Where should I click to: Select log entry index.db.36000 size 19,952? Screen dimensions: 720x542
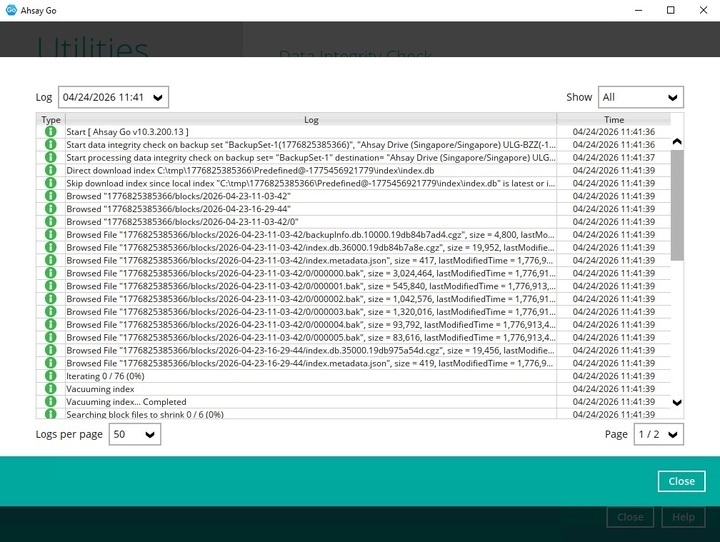pos(311,248)
